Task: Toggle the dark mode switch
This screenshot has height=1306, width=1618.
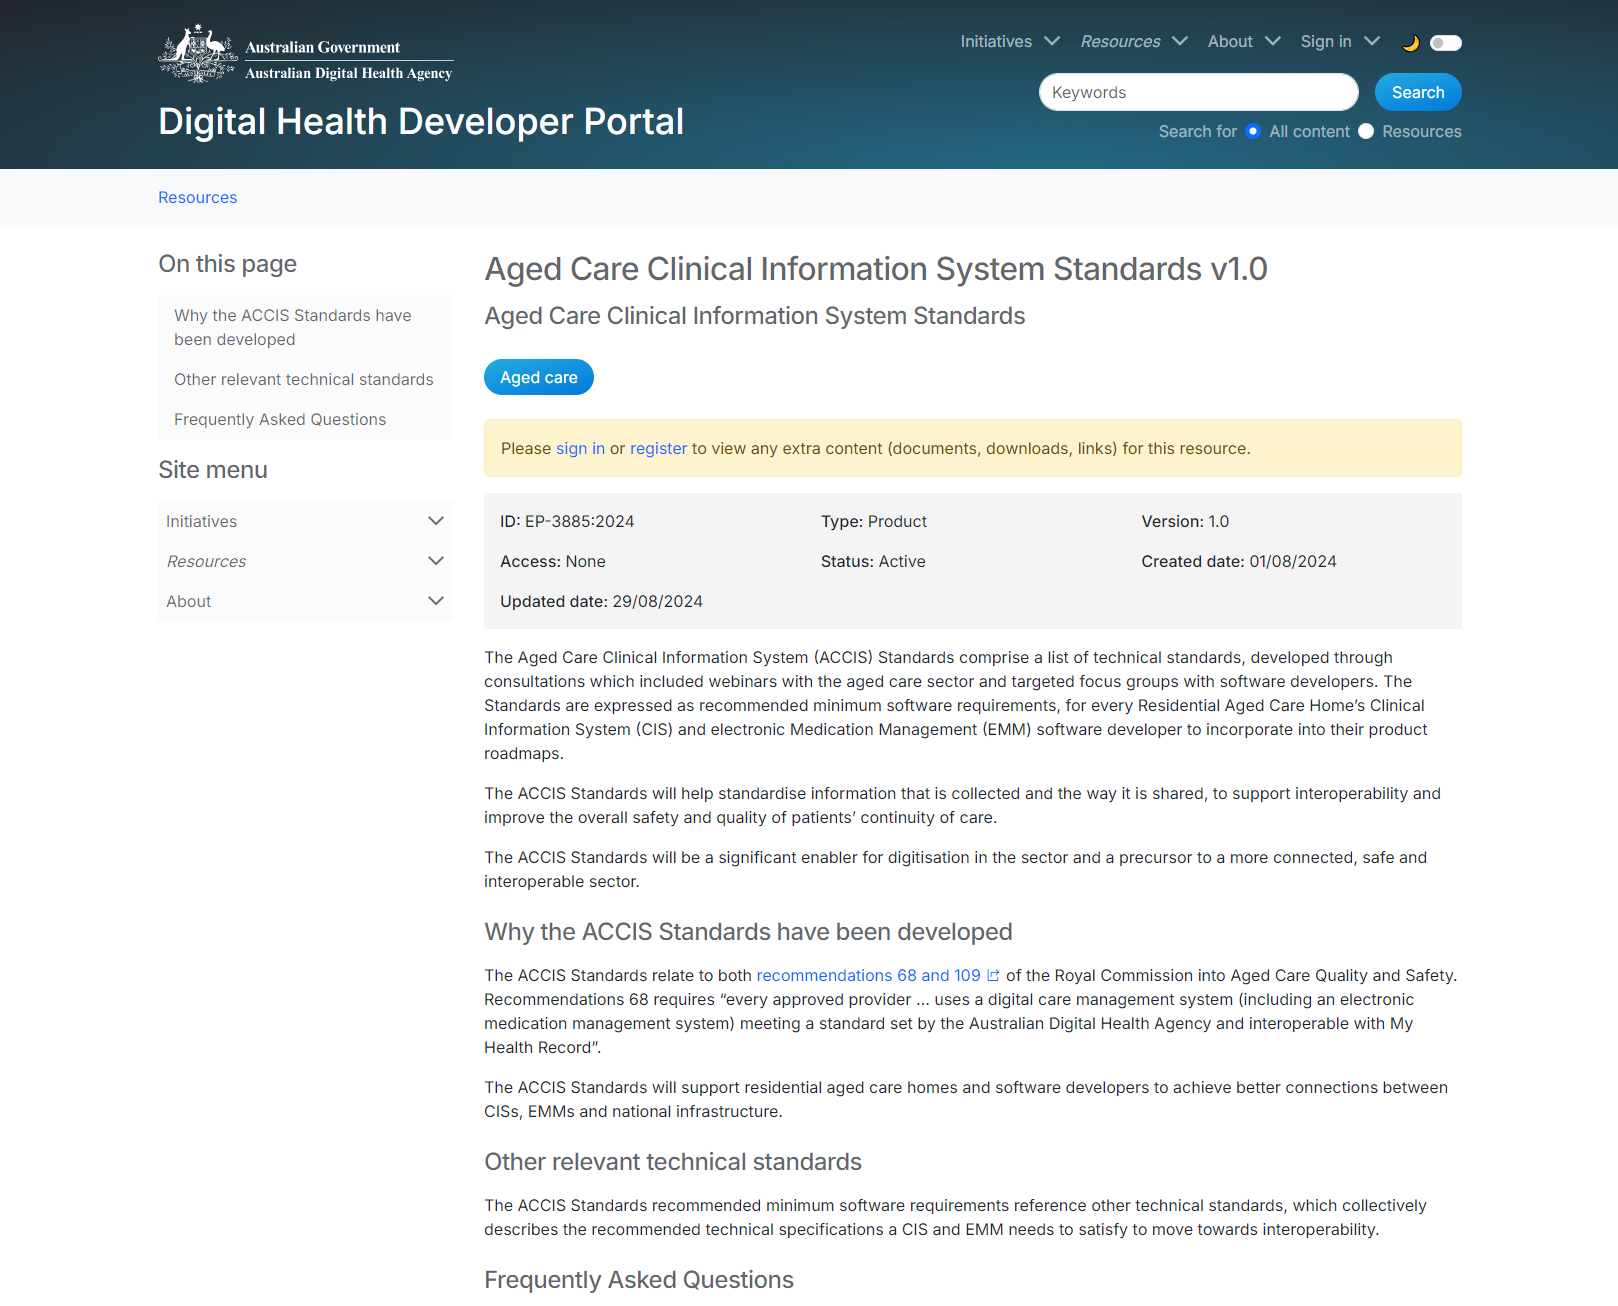Action: coord(1445,43)
